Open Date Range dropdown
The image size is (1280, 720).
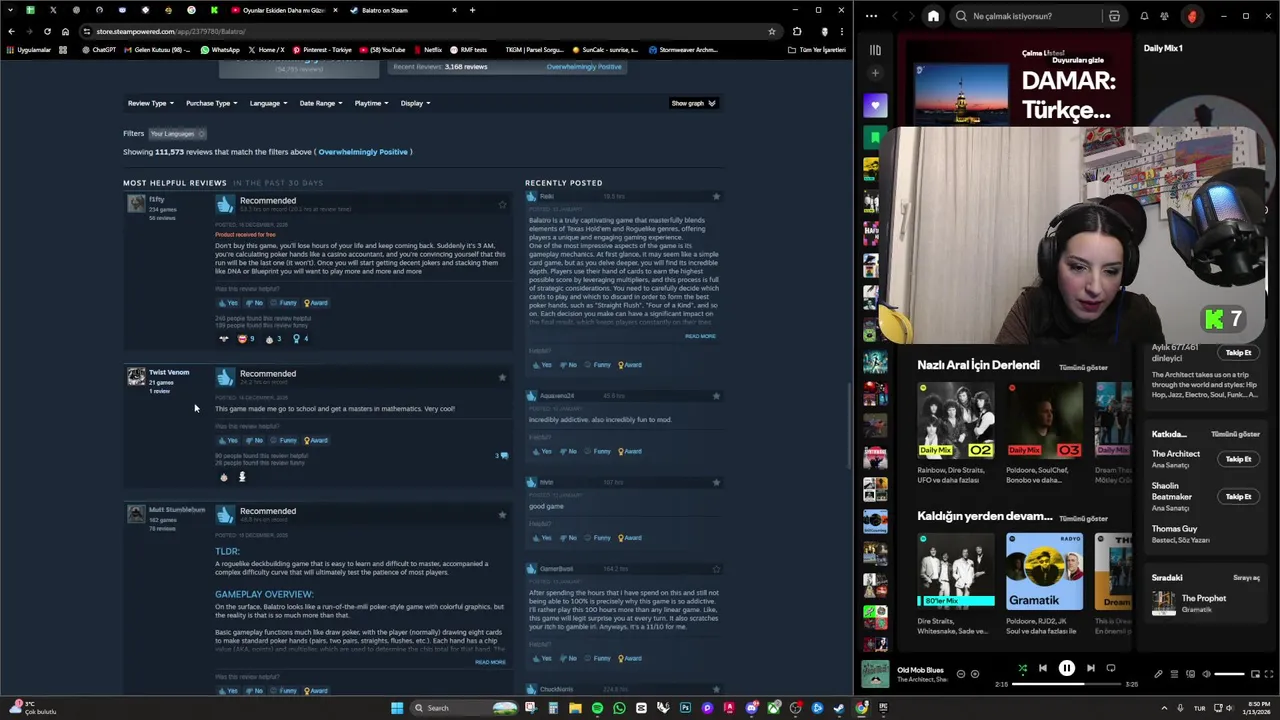click(x=321, y=103)
